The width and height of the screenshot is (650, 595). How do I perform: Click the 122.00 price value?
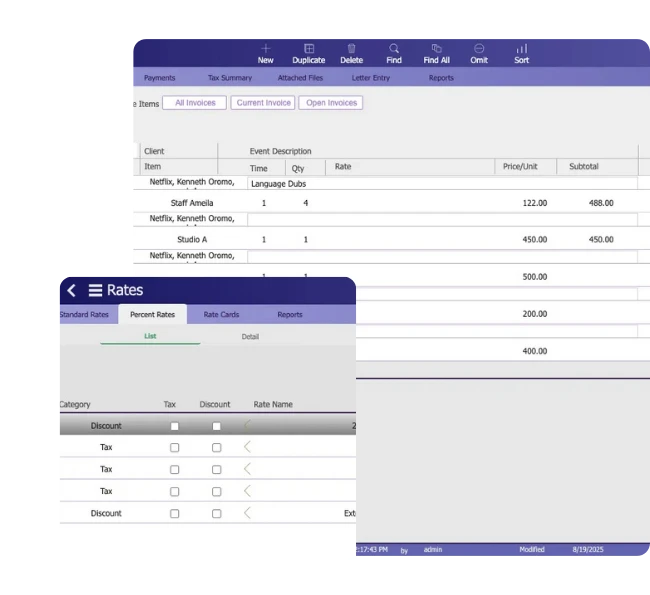point(535,203)
